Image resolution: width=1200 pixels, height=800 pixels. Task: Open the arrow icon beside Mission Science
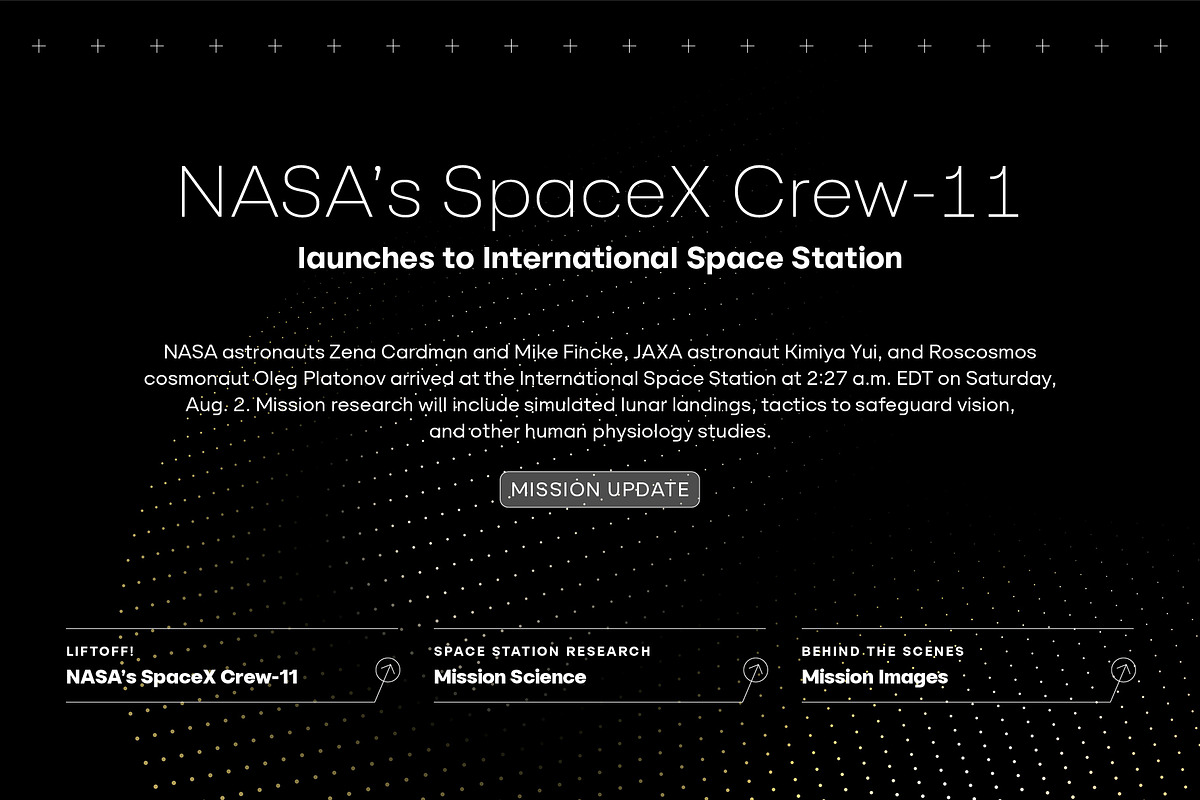755,670
